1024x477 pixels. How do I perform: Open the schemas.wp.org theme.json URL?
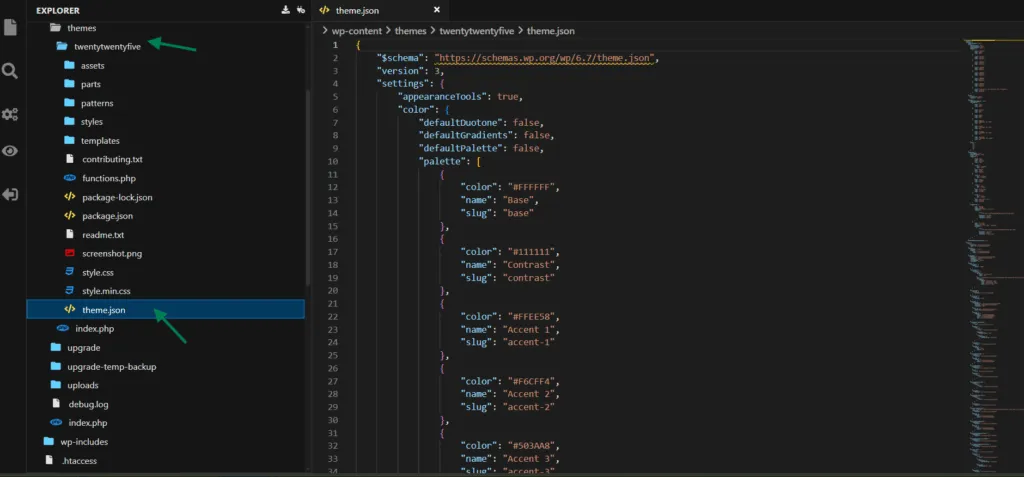coord(545,58)
